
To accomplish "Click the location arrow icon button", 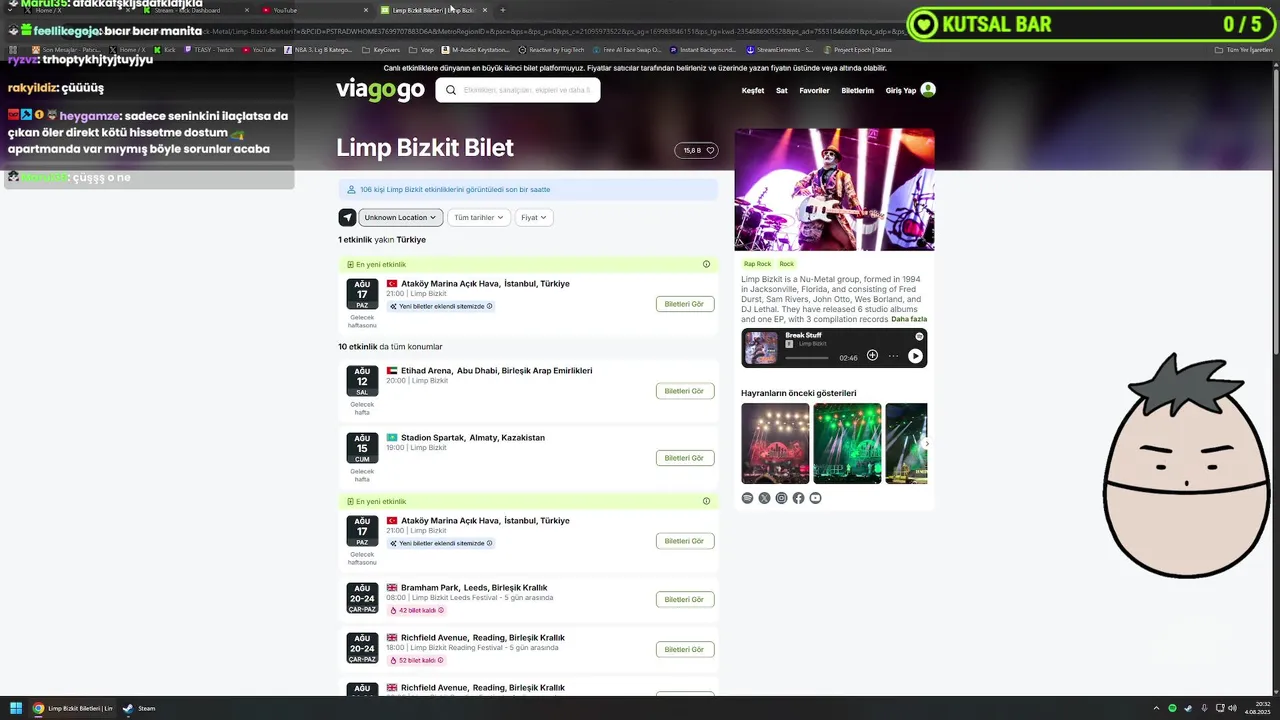I will click(347, 217).
